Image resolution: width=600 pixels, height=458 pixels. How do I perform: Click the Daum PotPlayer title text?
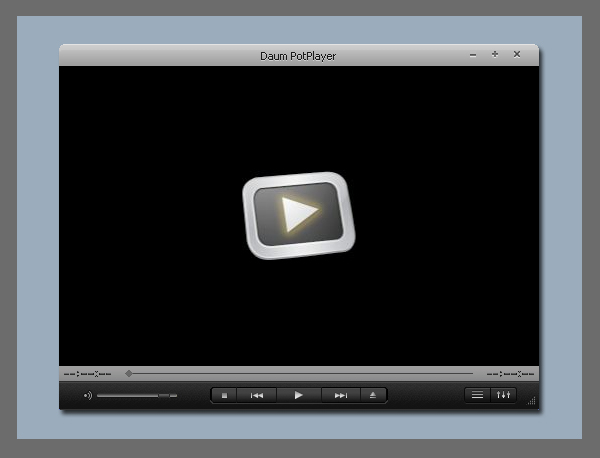[298, 56]
